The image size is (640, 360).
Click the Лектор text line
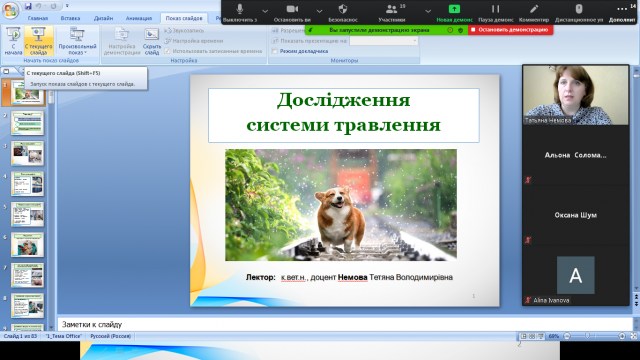coord(349,278)
